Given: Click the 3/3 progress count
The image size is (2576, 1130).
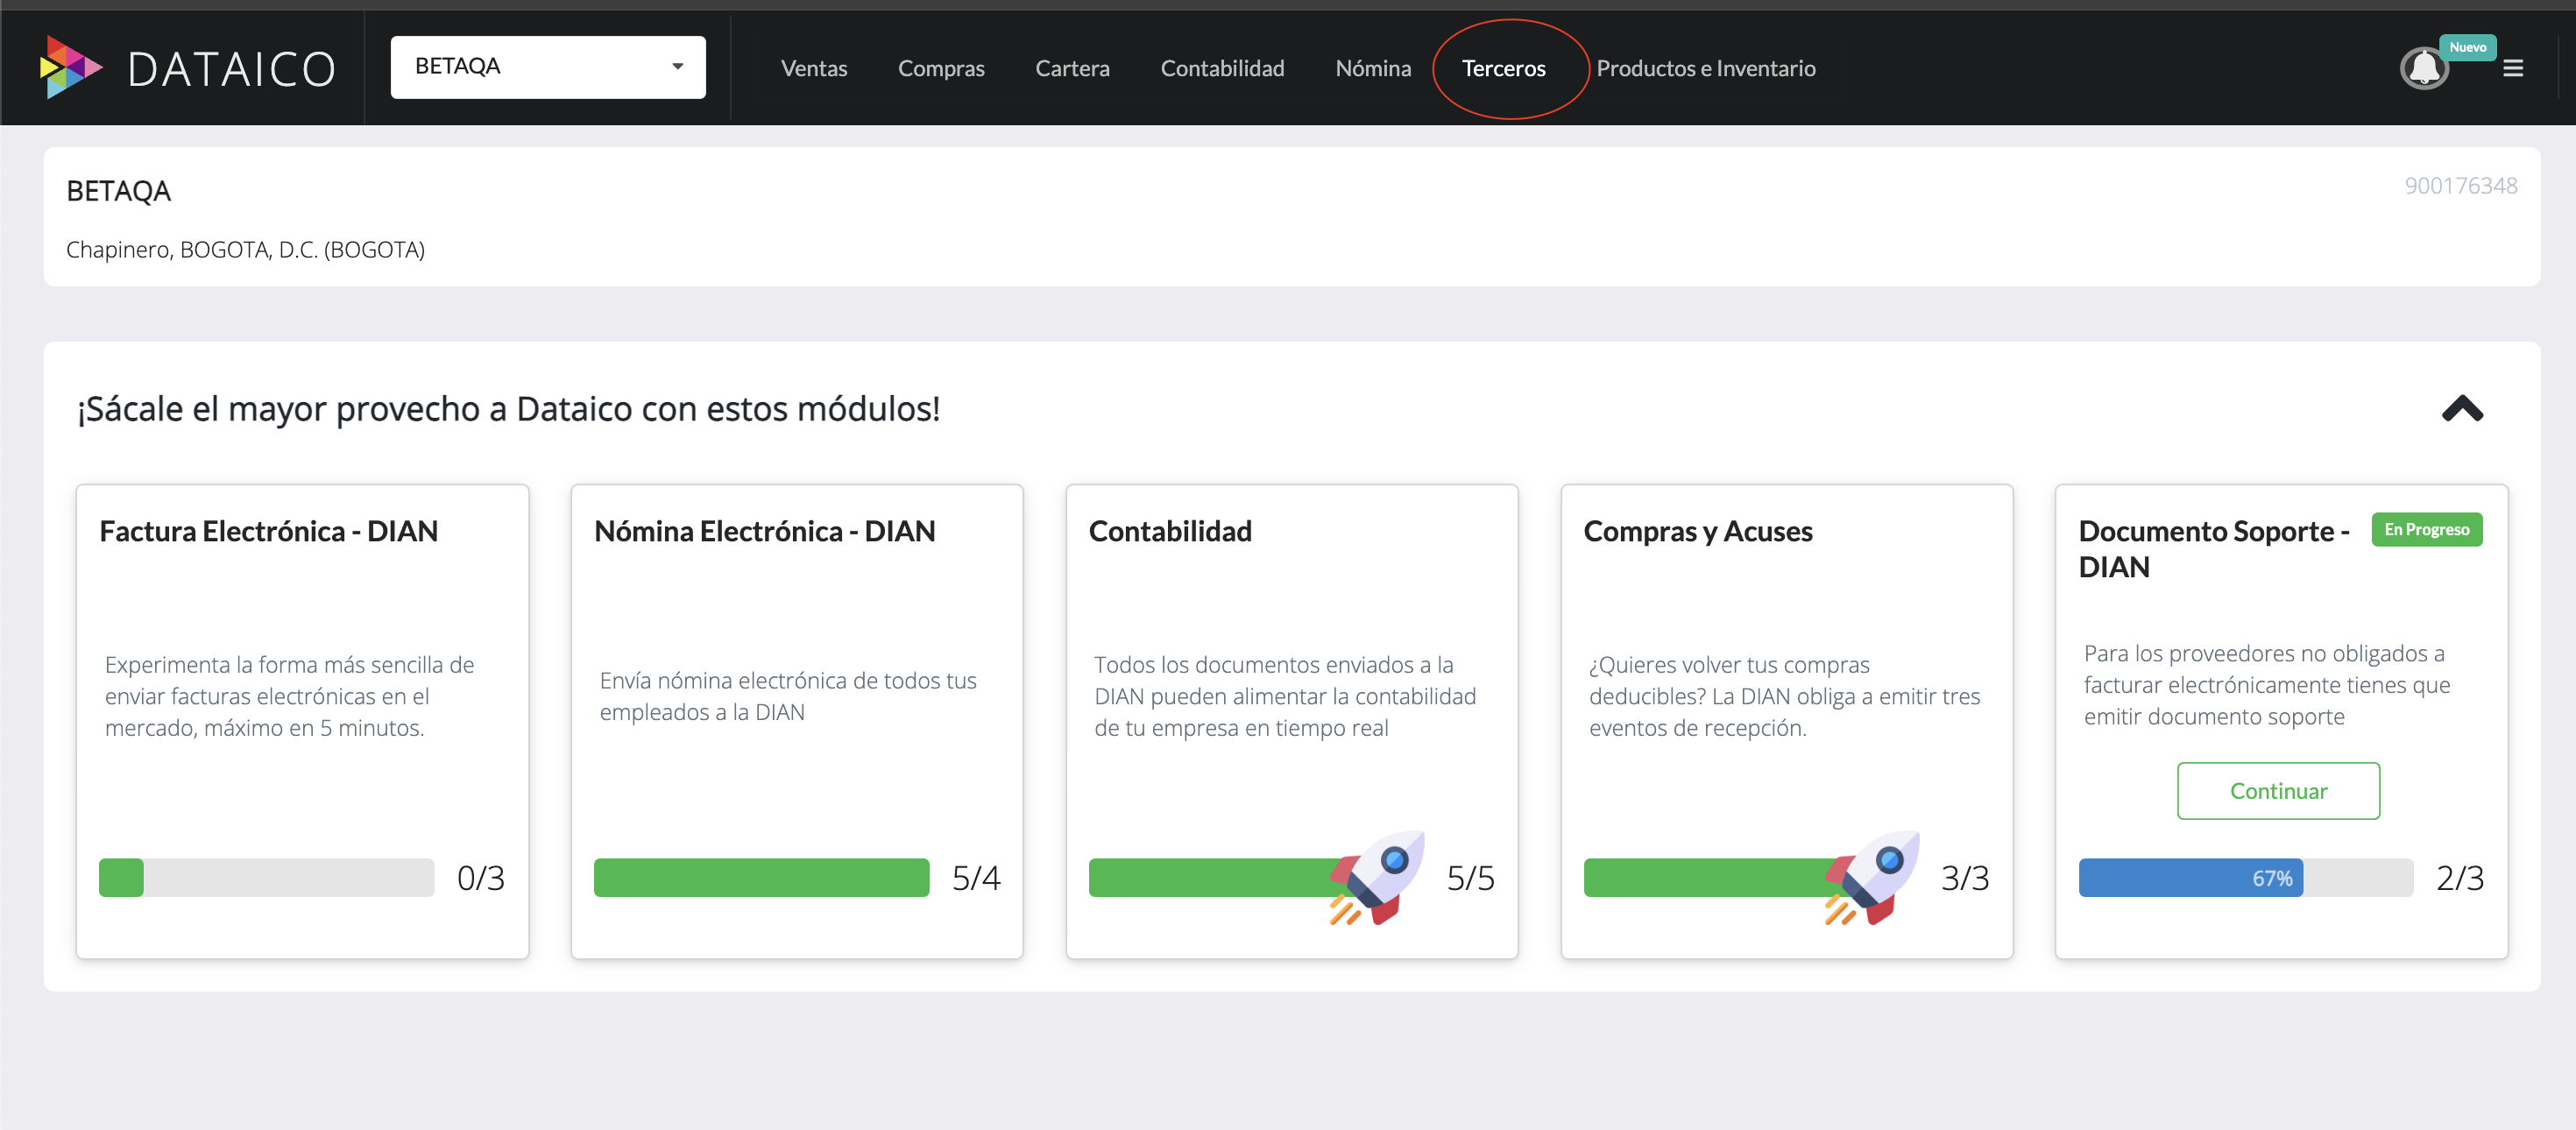Looking at the screenshot, I should [1965, 877].
